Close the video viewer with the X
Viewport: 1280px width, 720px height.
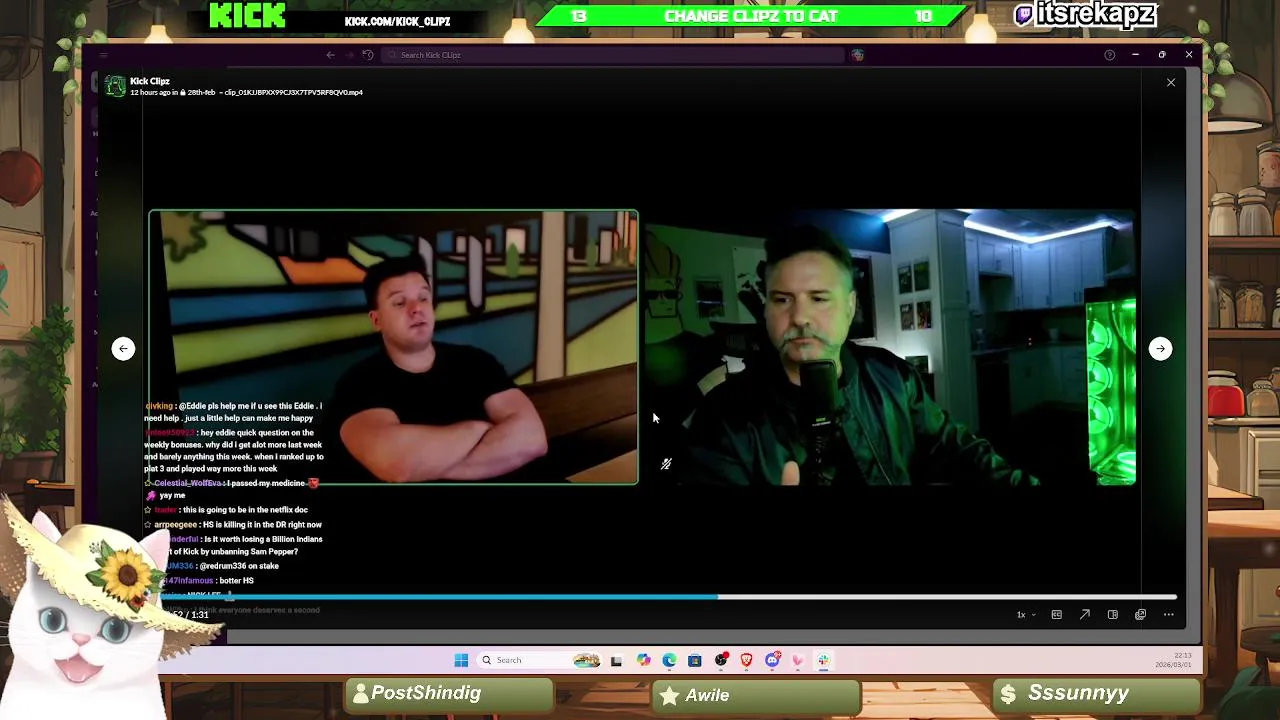pyautogui.click(x=1171, y=83)
